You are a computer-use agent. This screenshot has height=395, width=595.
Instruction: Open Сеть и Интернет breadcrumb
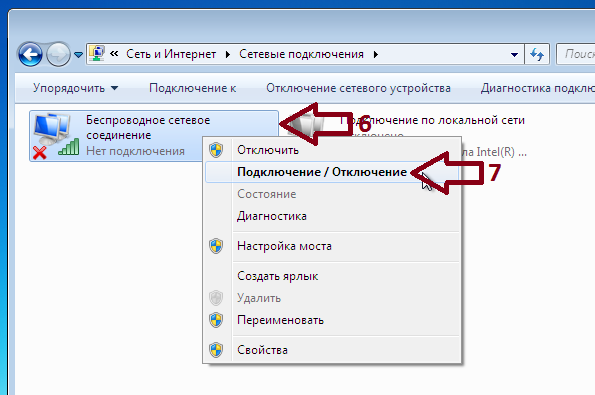171,54
